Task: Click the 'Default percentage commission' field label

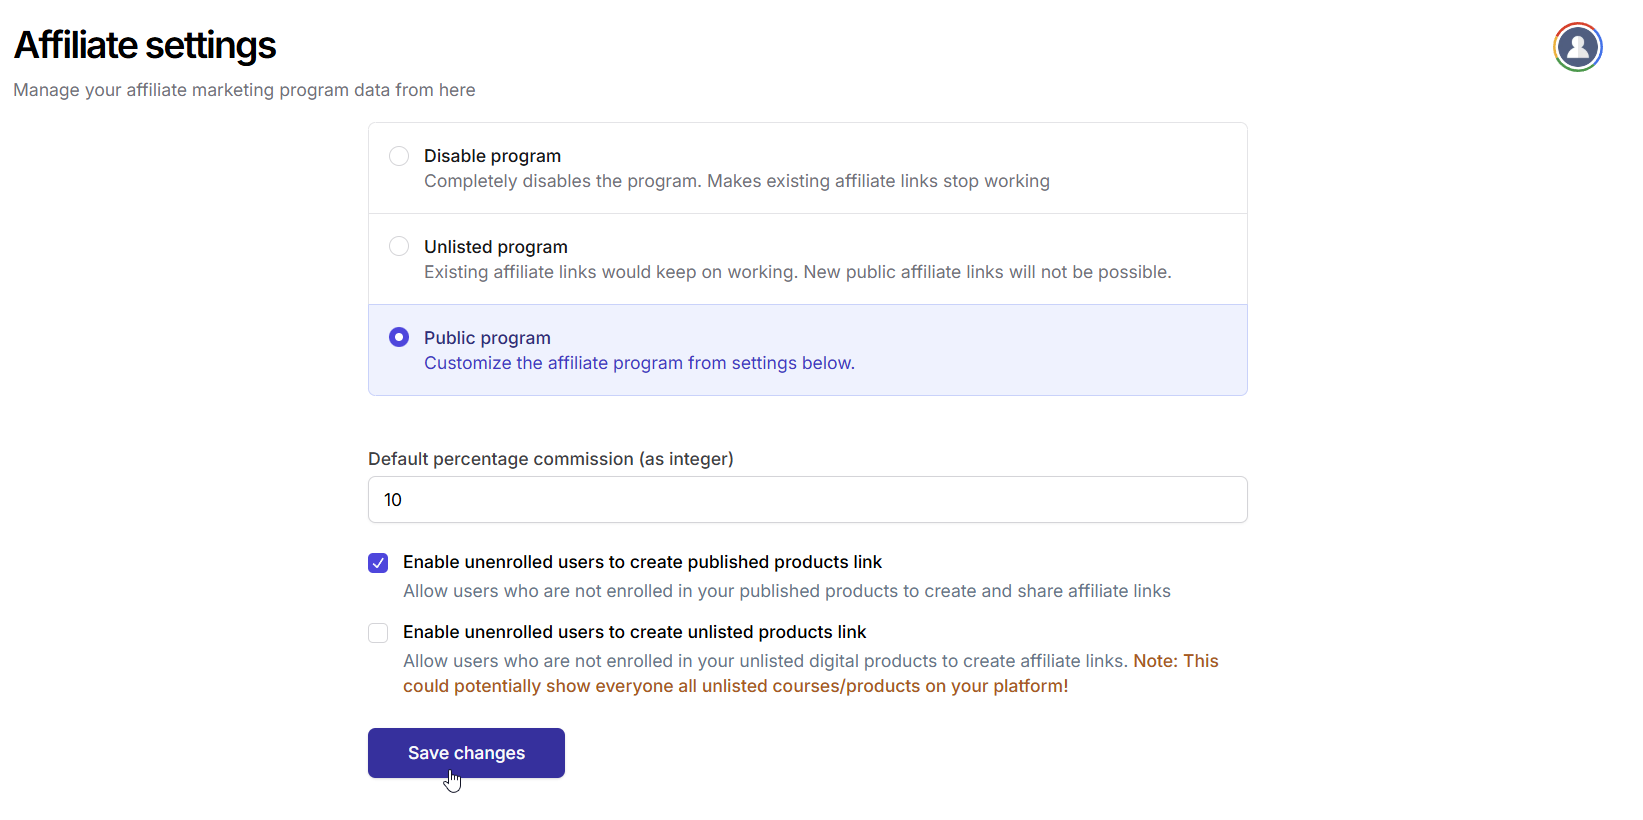Action: click(550, 459)
